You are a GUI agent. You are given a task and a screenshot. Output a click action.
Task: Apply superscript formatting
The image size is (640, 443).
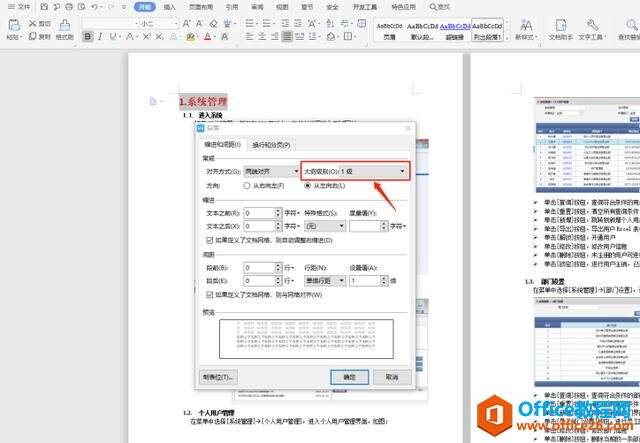point(147,36)
